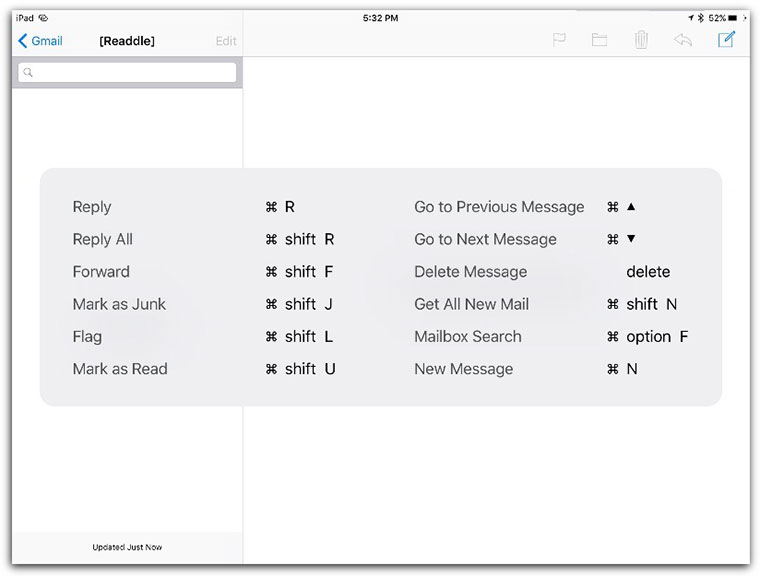Image resolution: width=760 pixels, height=576 pixels.
Task: Click the Delete Message label
Action: 471,272
